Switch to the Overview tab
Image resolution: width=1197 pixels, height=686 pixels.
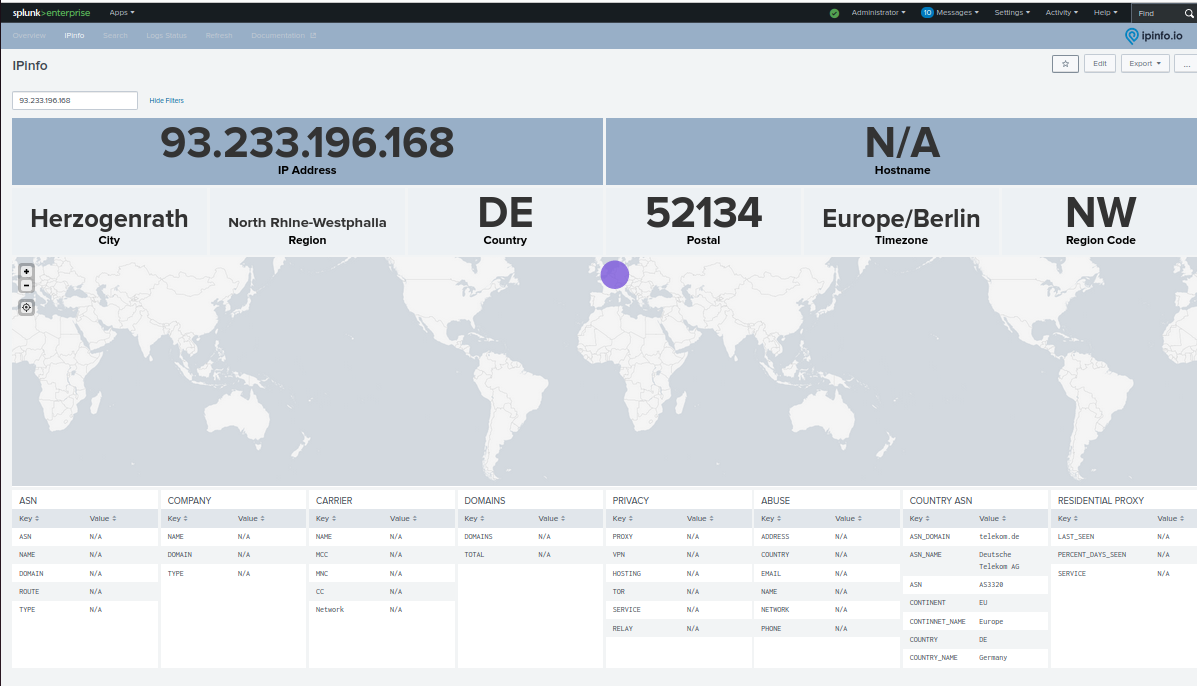[x=29, y=34]
